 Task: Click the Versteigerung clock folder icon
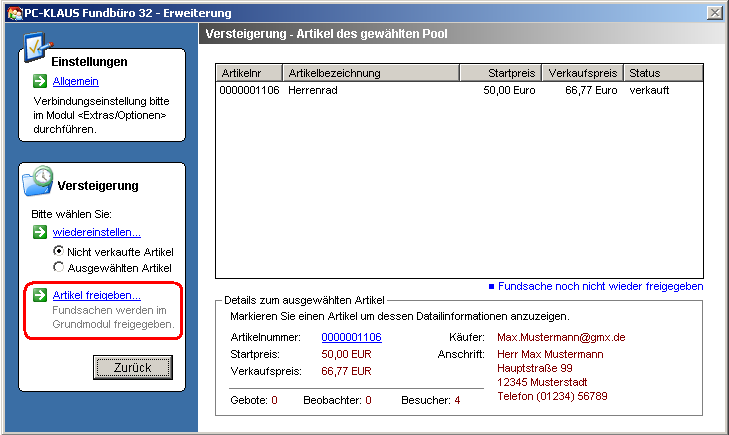[39, 180]
